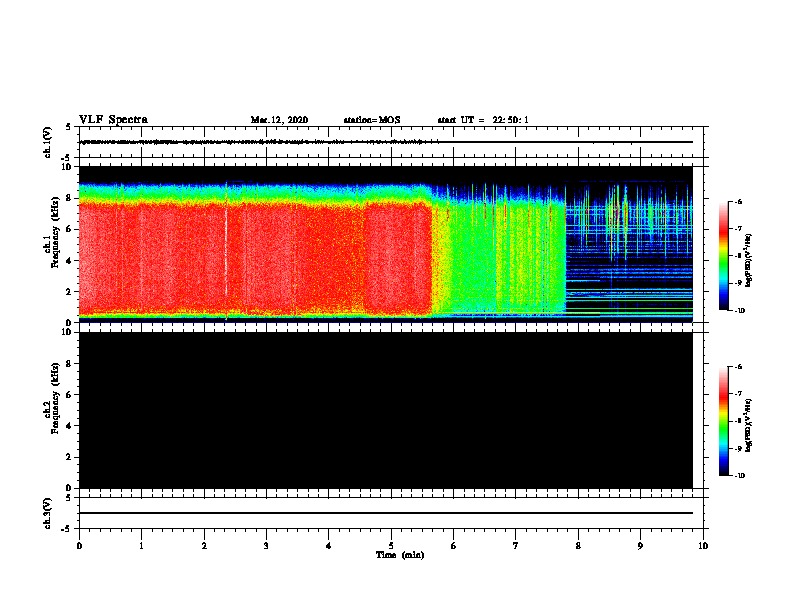Screen dimensions: 792x612
Task: Select the date text "Mar.12, 2020"
Action: click(279, 120)
